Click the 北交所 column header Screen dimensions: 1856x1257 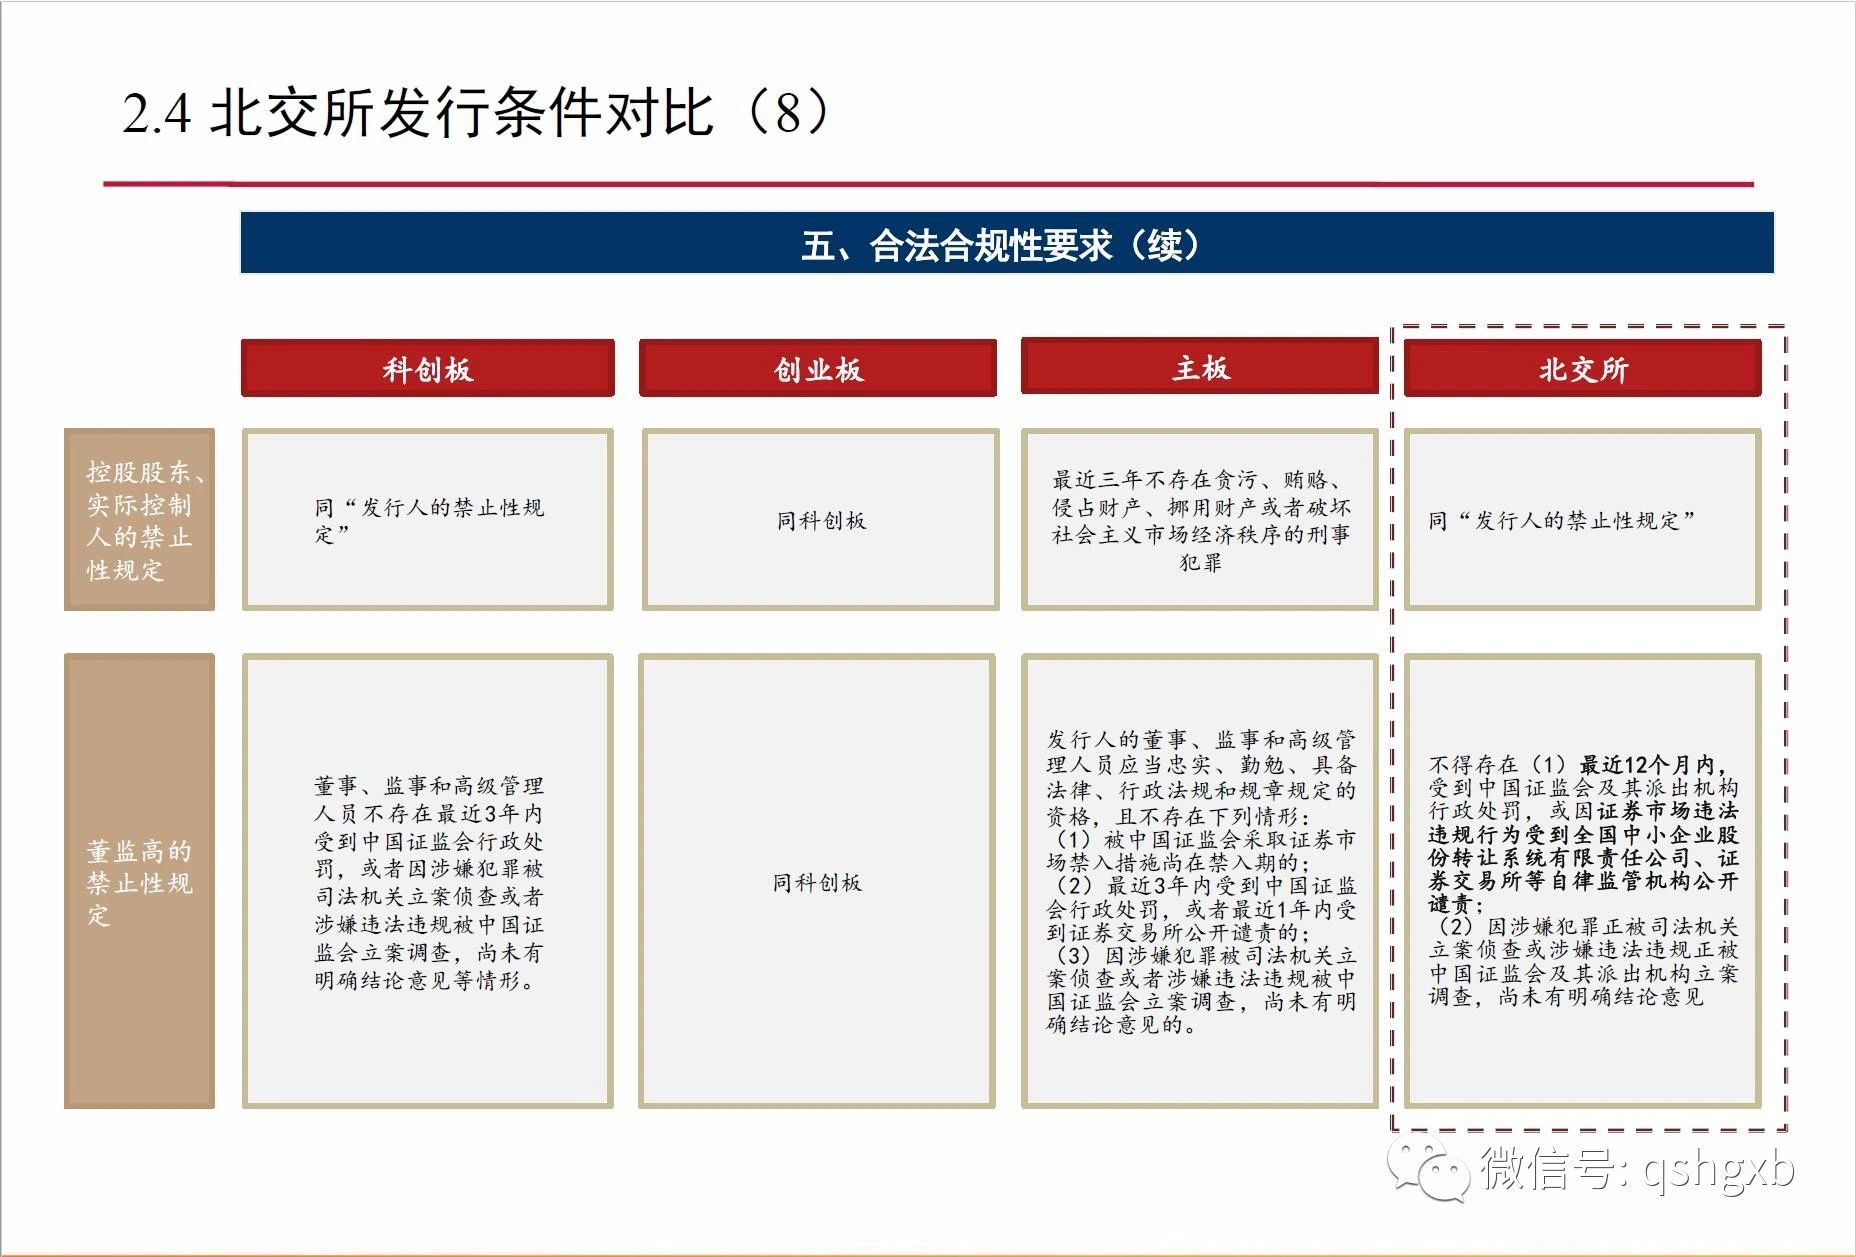tap(1583, 369)
